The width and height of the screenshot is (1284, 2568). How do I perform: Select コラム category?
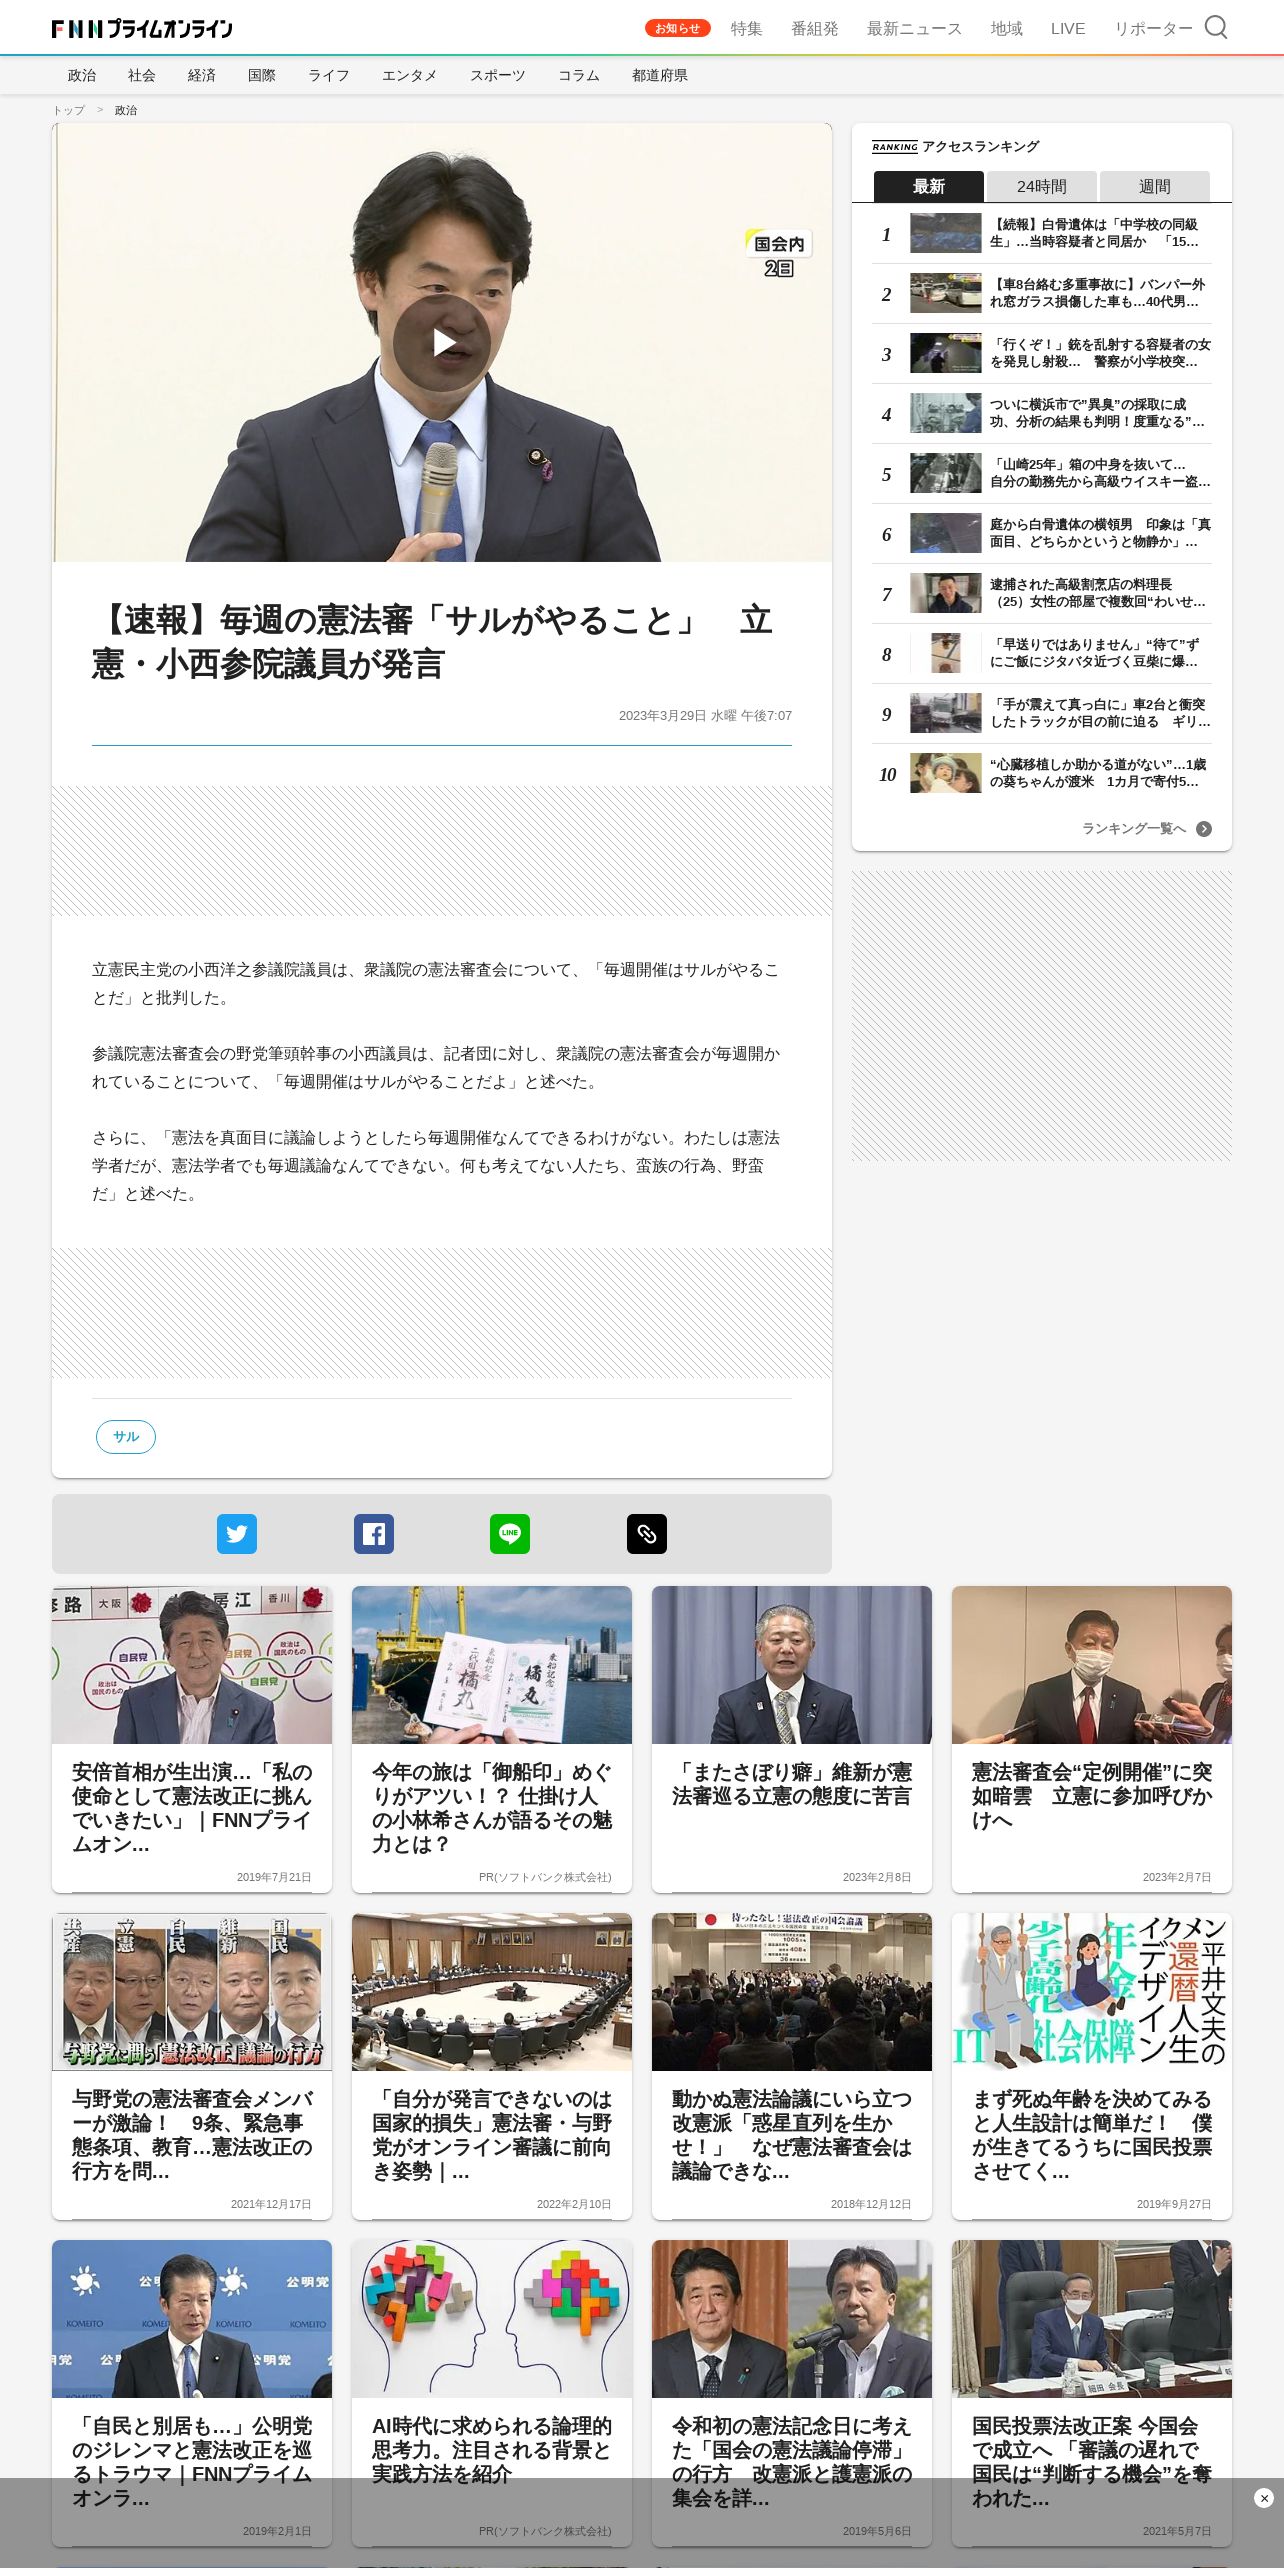579,75
